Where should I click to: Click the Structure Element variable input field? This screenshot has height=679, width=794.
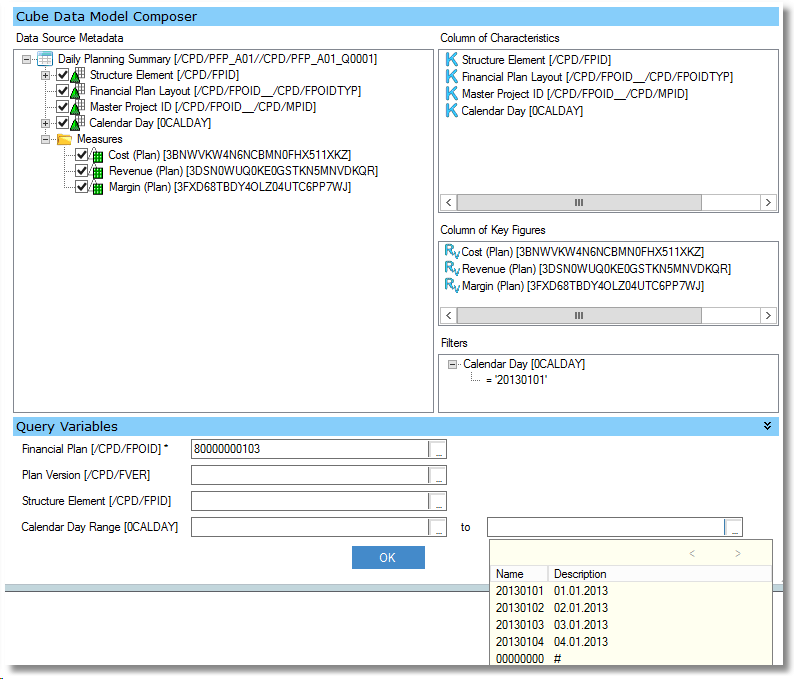click(310, 501)
